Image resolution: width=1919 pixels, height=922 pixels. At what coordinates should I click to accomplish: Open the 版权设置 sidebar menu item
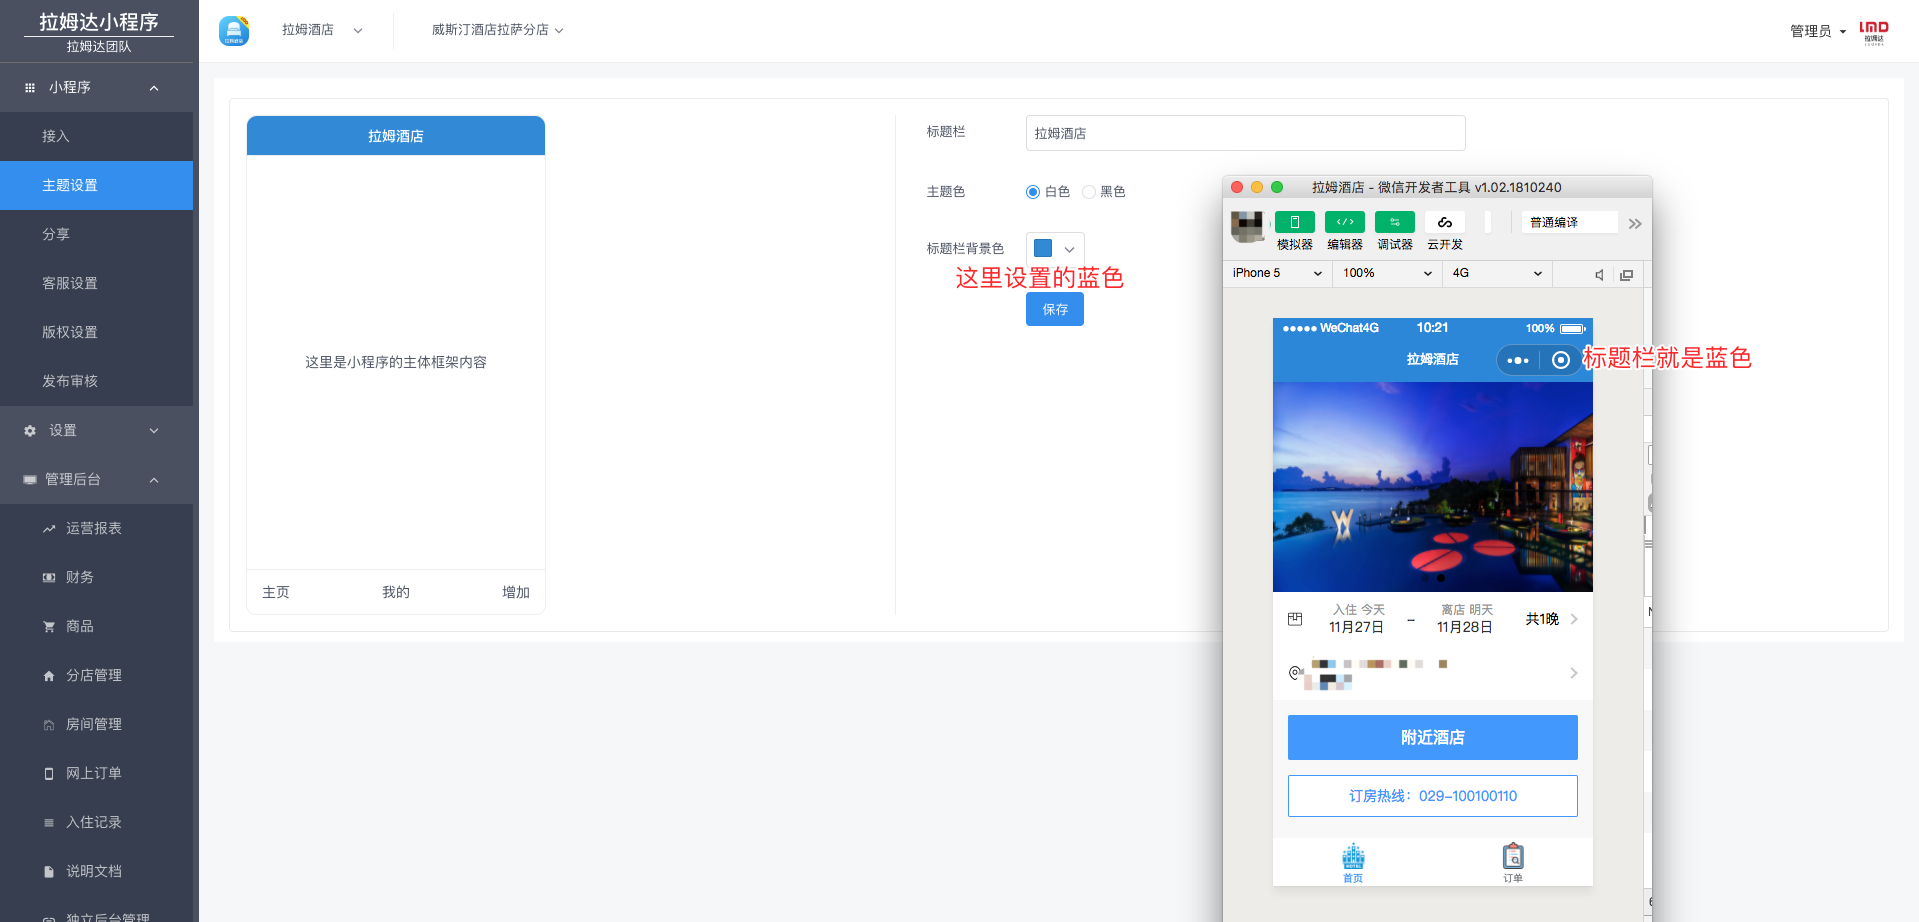click(96, 333)
